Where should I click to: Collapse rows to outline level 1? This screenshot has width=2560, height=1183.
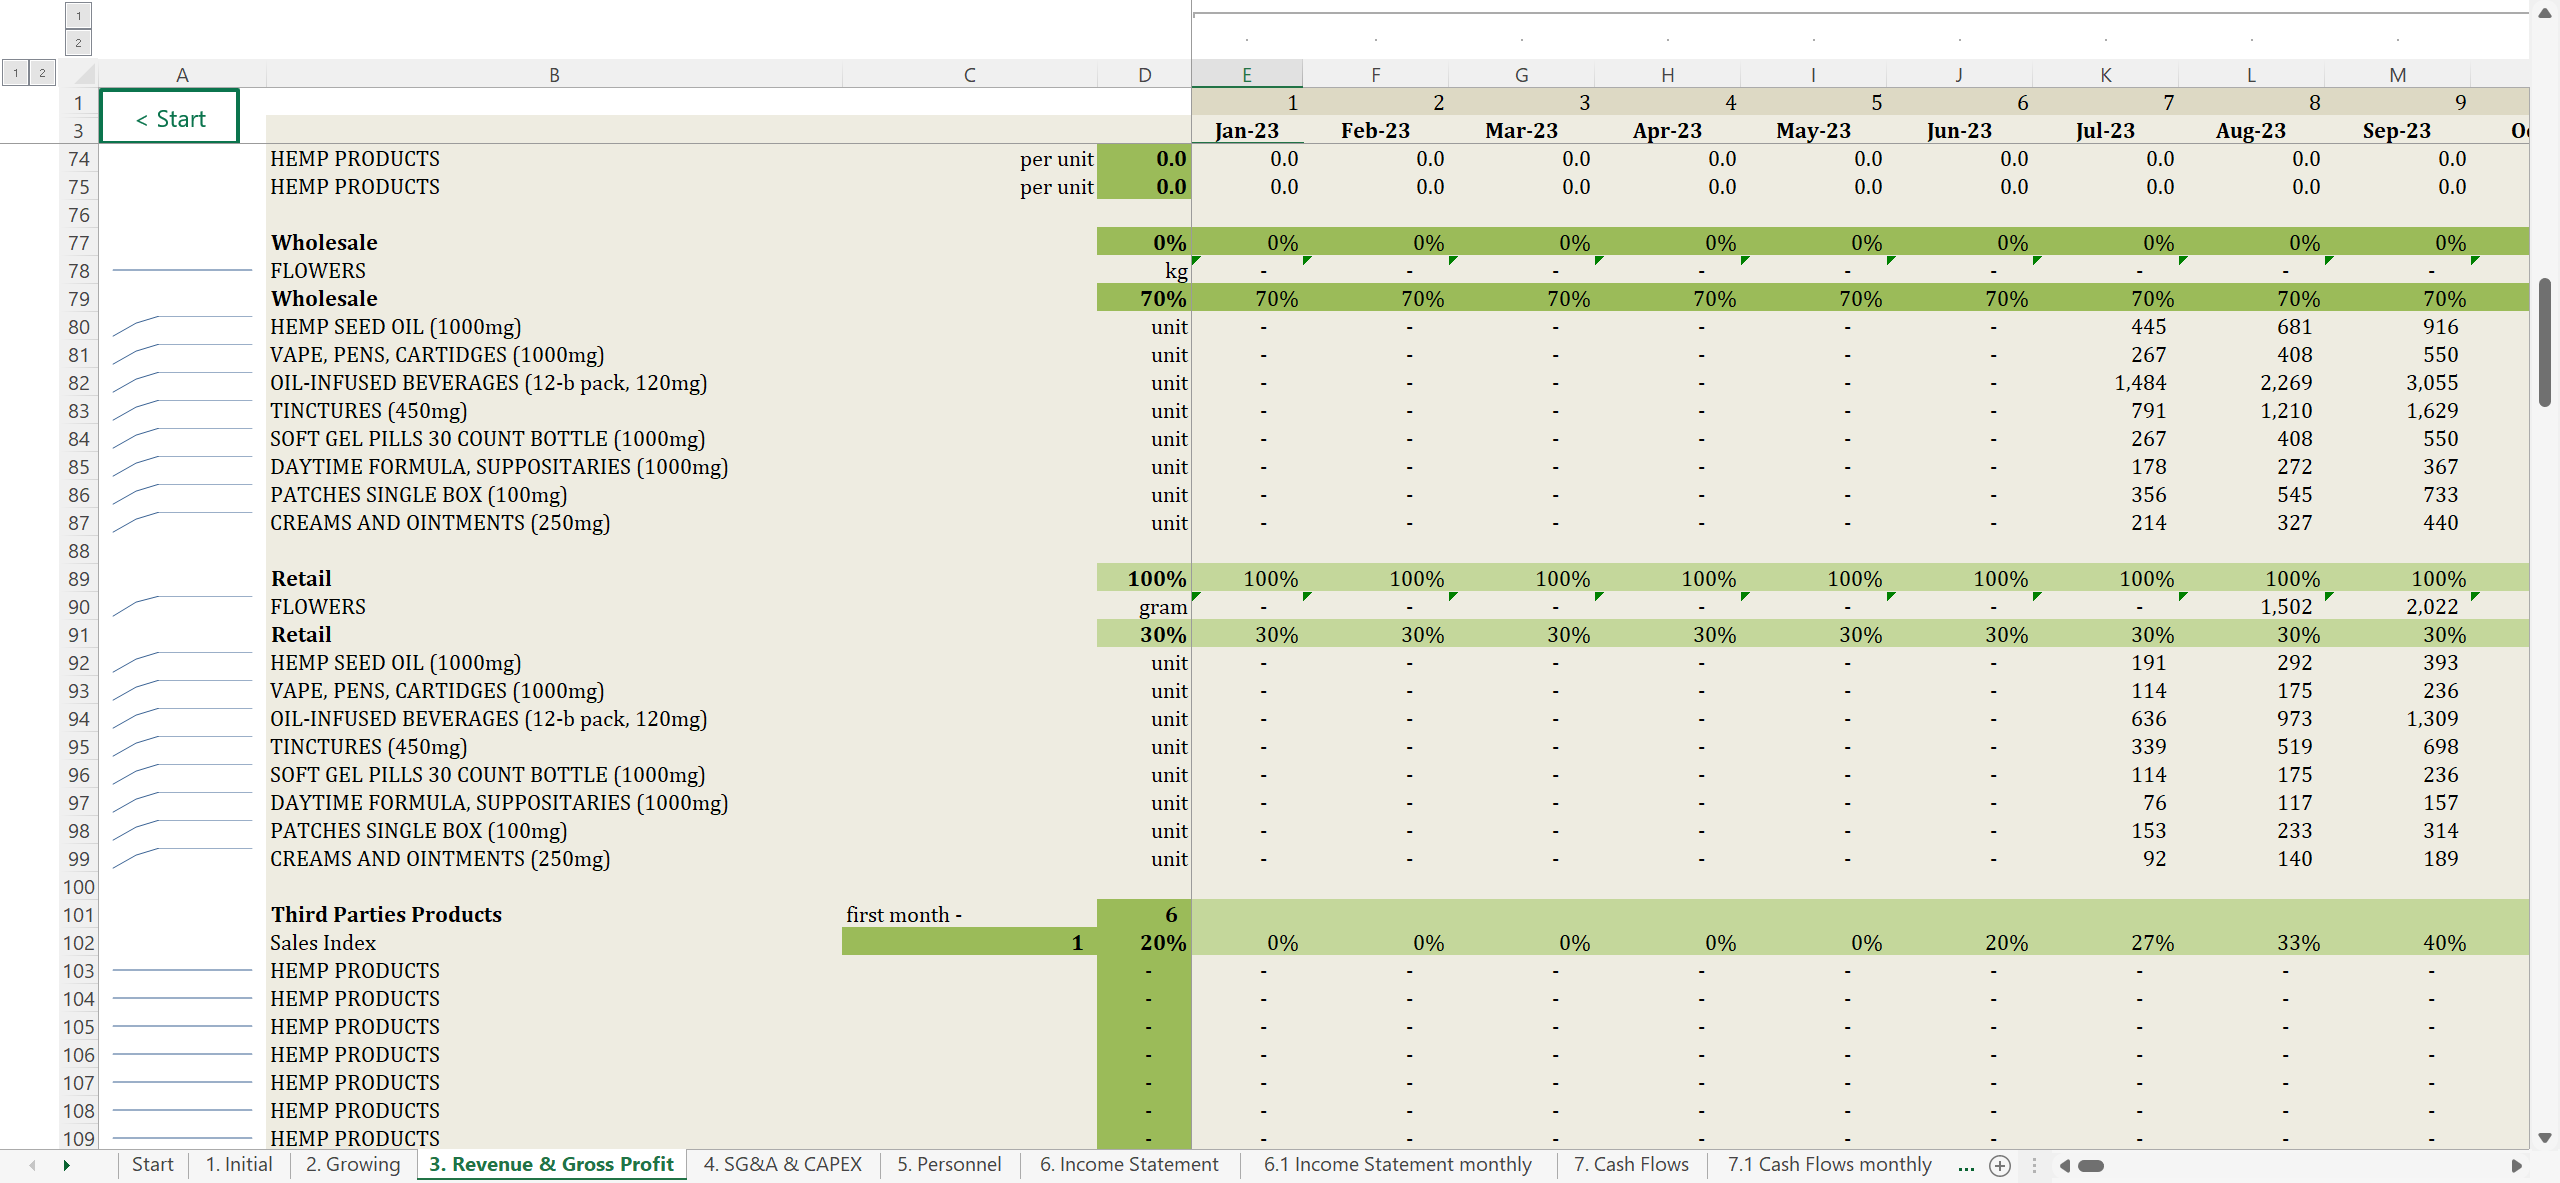click(16, 73)
